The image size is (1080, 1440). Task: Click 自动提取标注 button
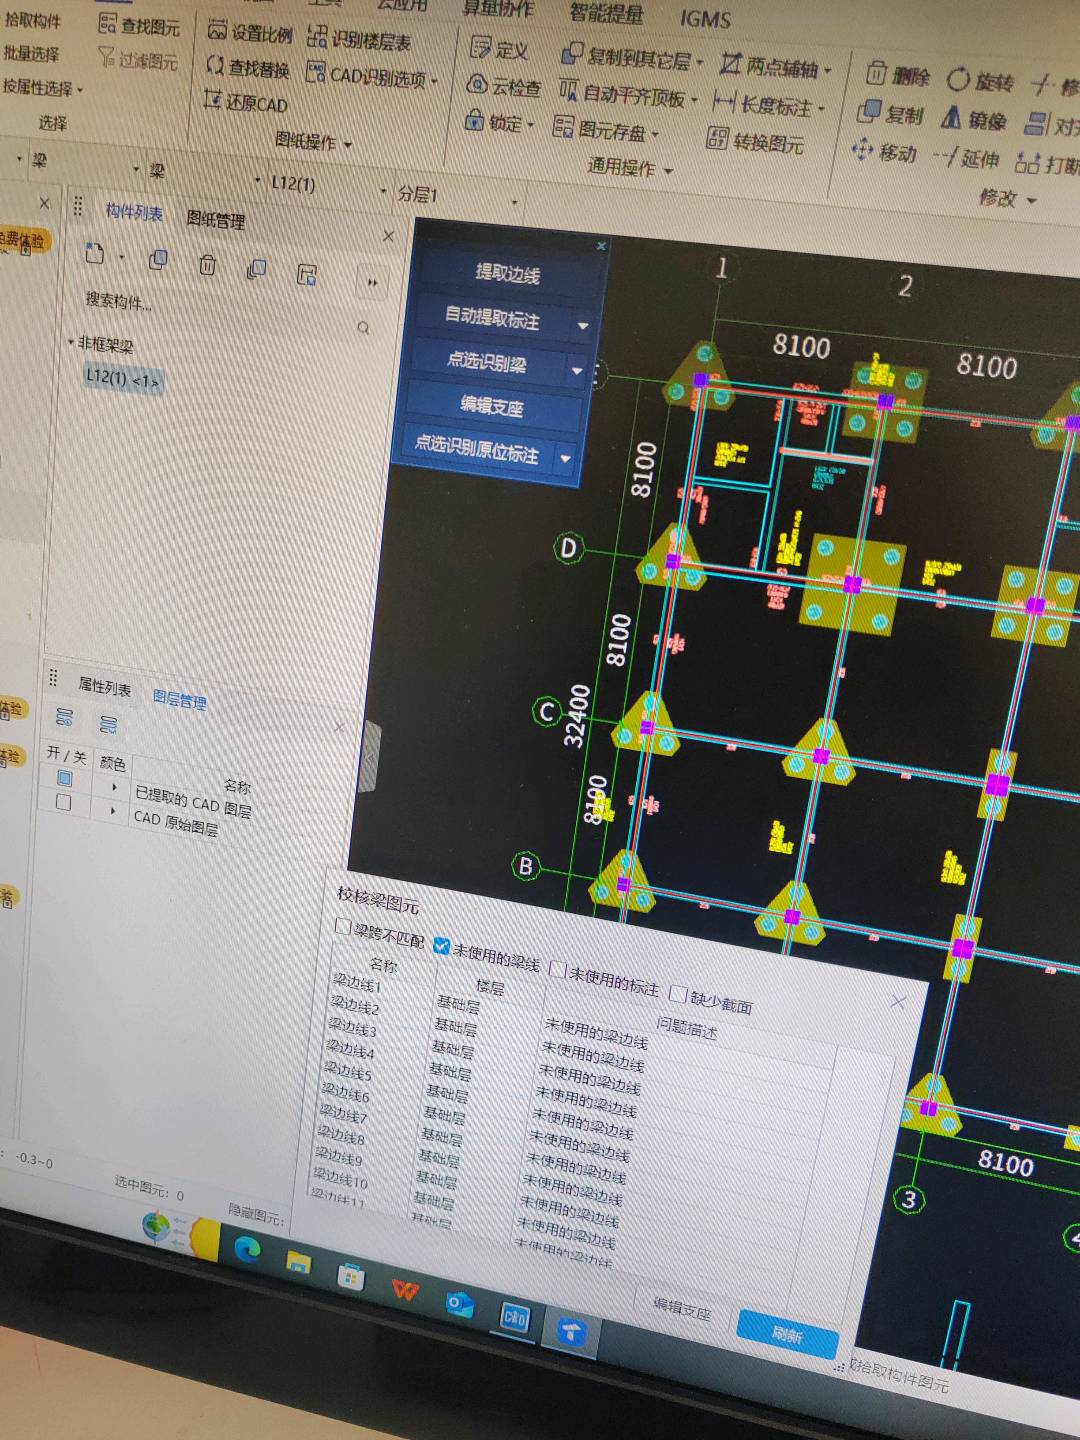[x=492, y=317]
